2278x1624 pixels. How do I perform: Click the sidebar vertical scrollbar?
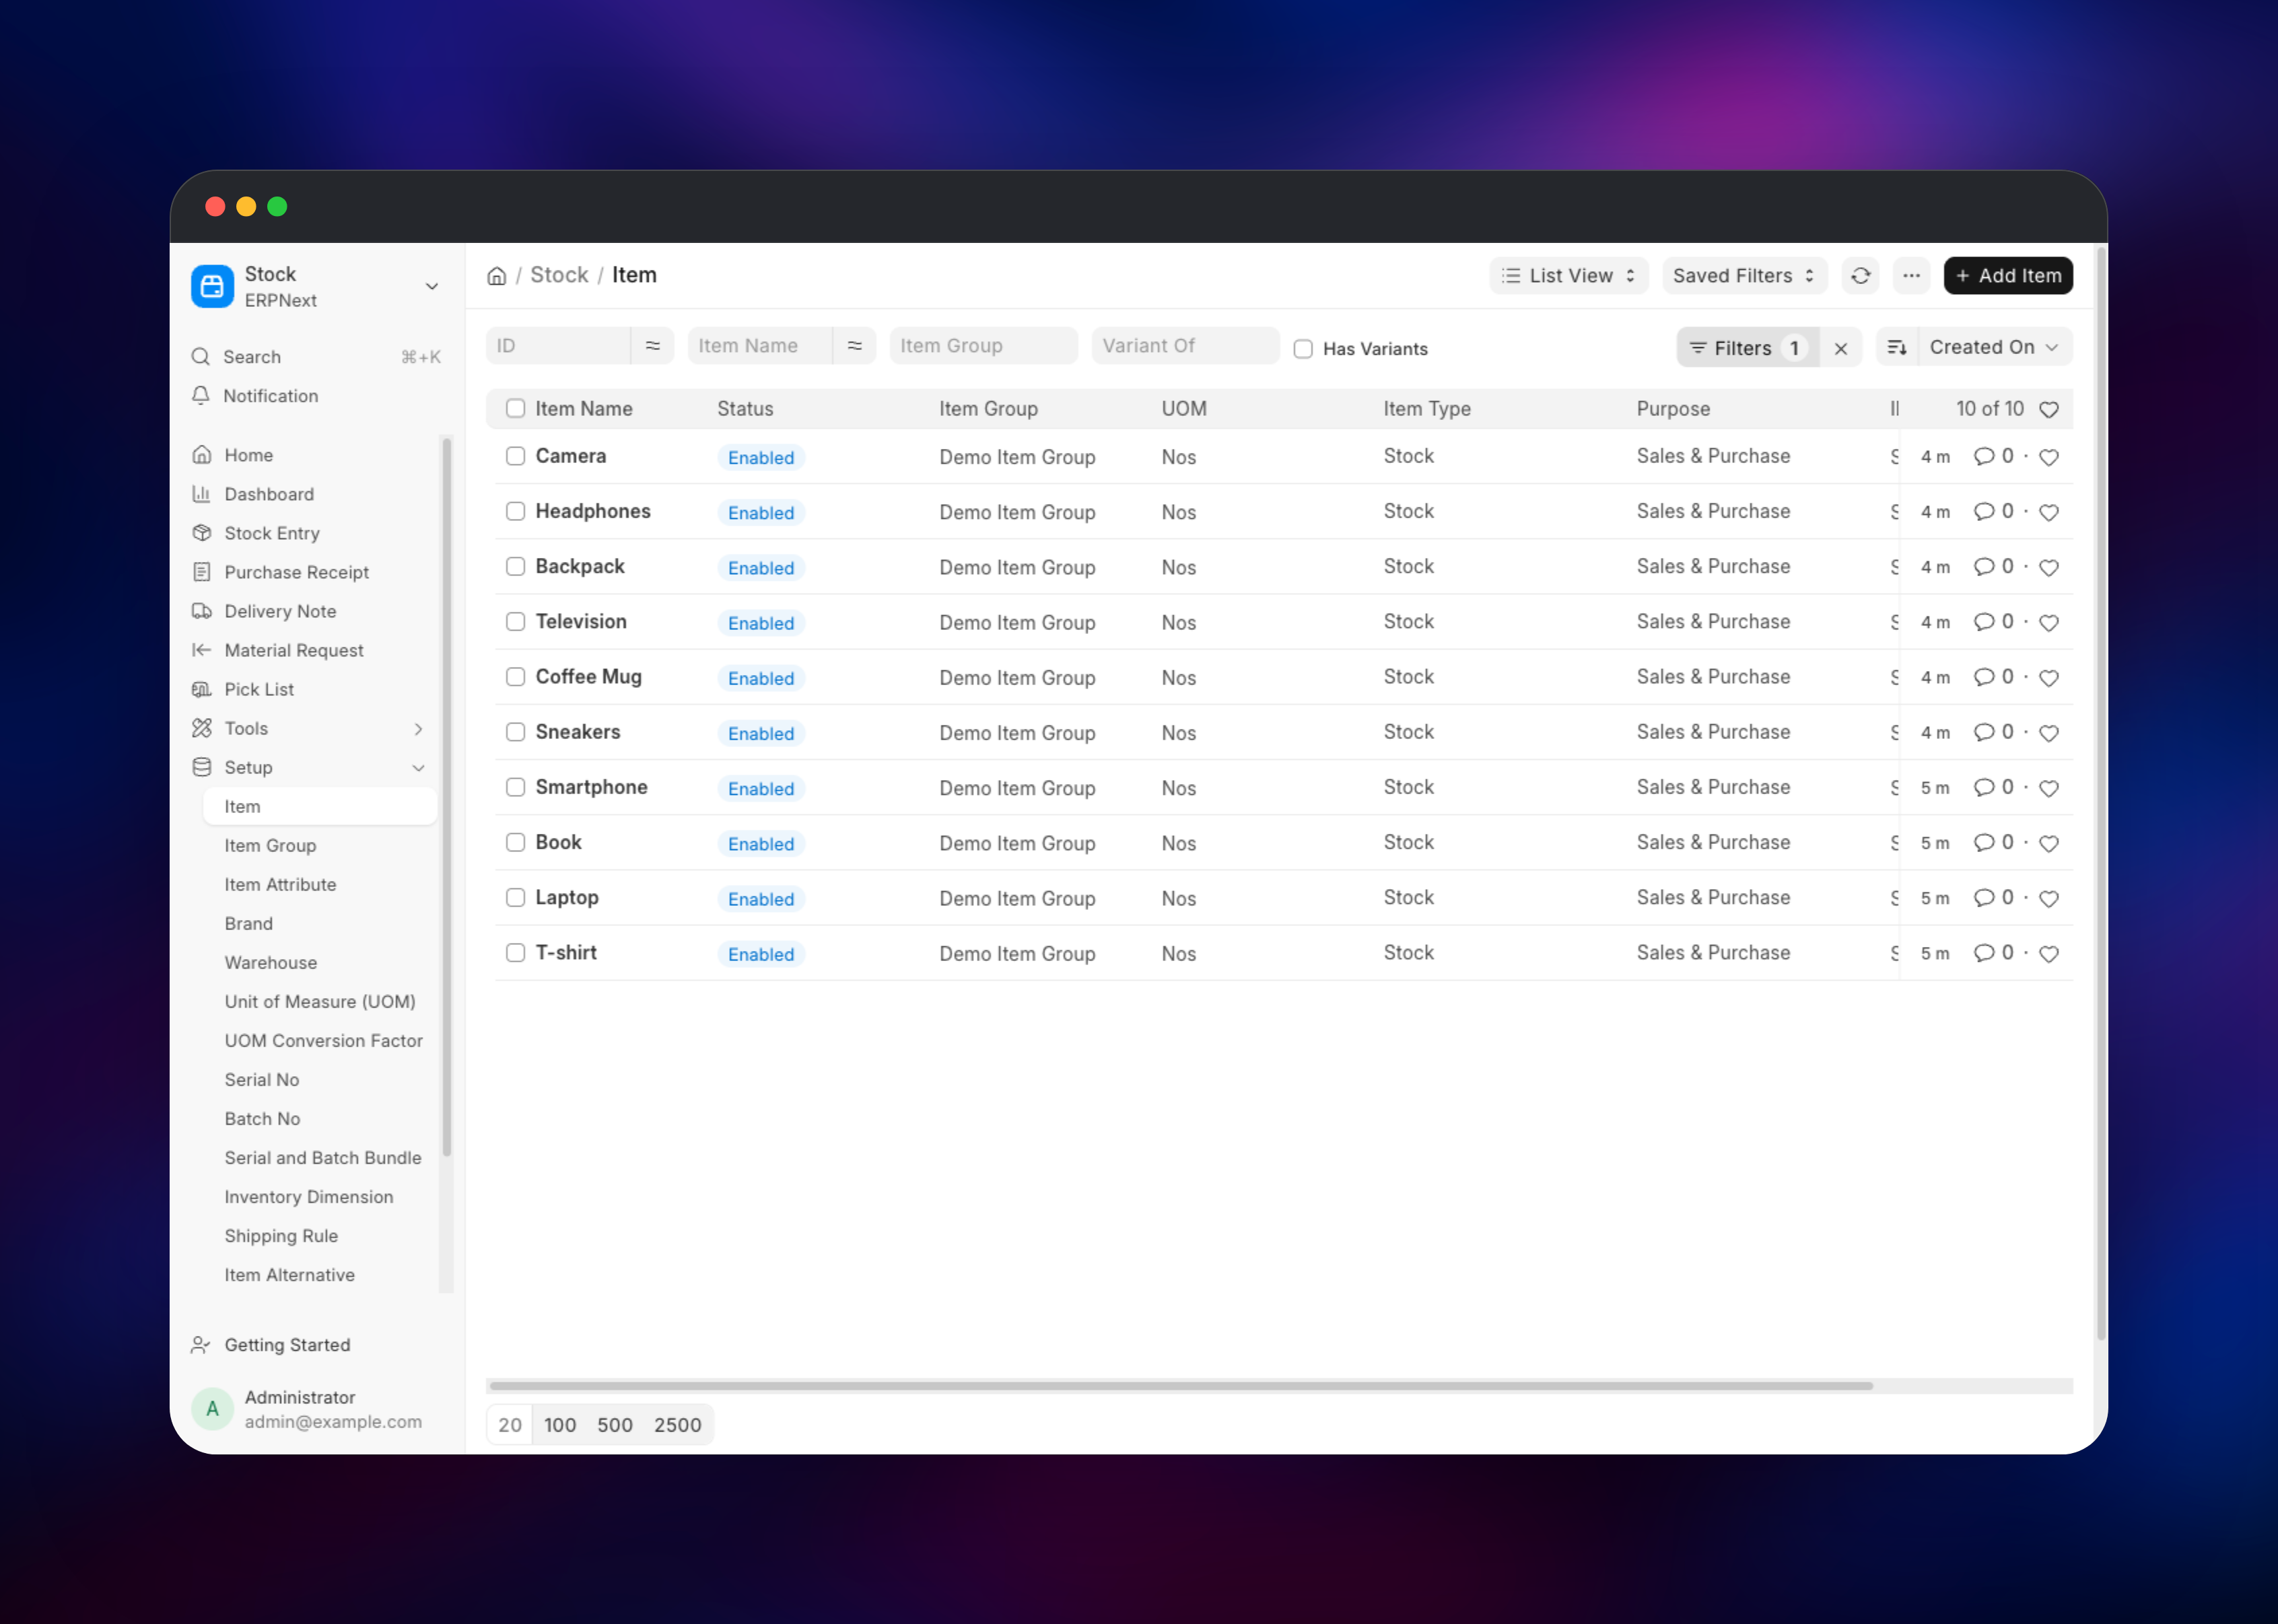tap(446, 797)
